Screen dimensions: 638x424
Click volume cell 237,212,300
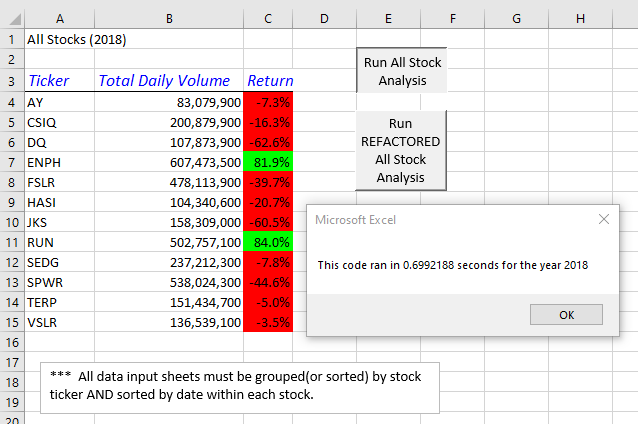(x=169, y=262)
